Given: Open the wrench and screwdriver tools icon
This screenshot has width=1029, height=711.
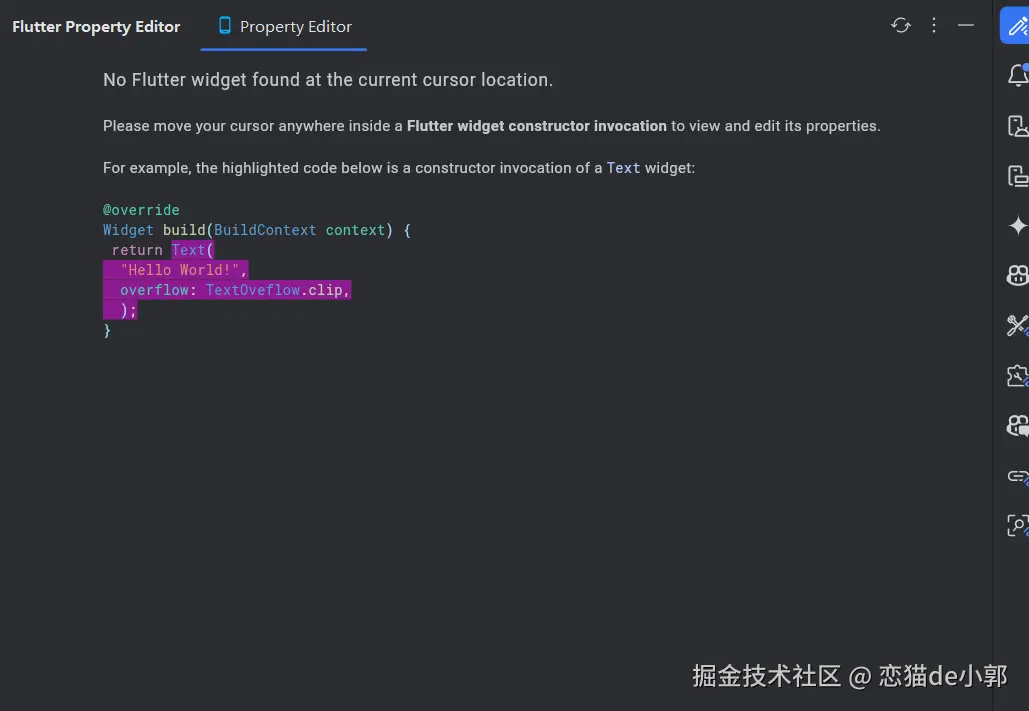Looking at the screenshot, I should (1017, 326).
